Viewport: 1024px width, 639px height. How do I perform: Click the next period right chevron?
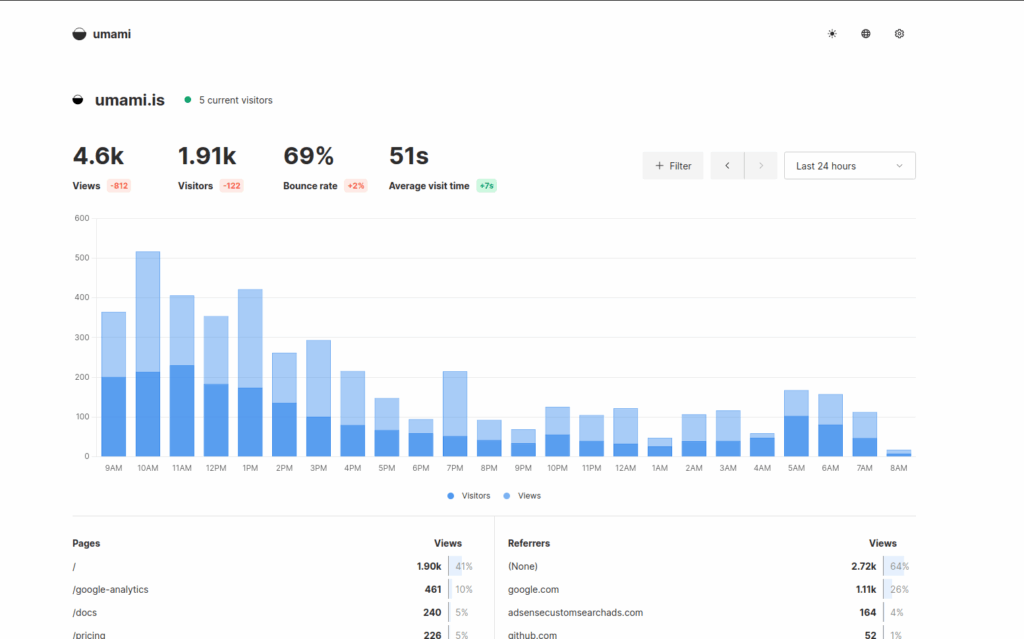(x=761, y=166)
